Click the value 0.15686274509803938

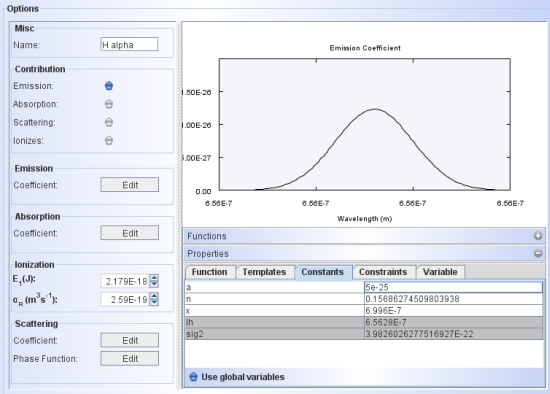click(453, 299)
